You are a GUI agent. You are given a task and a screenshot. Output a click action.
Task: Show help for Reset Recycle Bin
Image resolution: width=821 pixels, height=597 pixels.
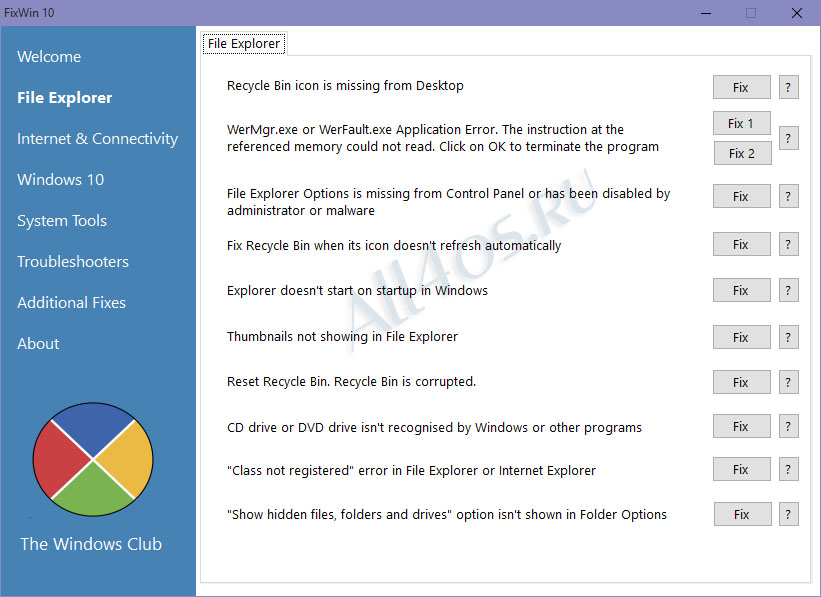click(788, 382)
